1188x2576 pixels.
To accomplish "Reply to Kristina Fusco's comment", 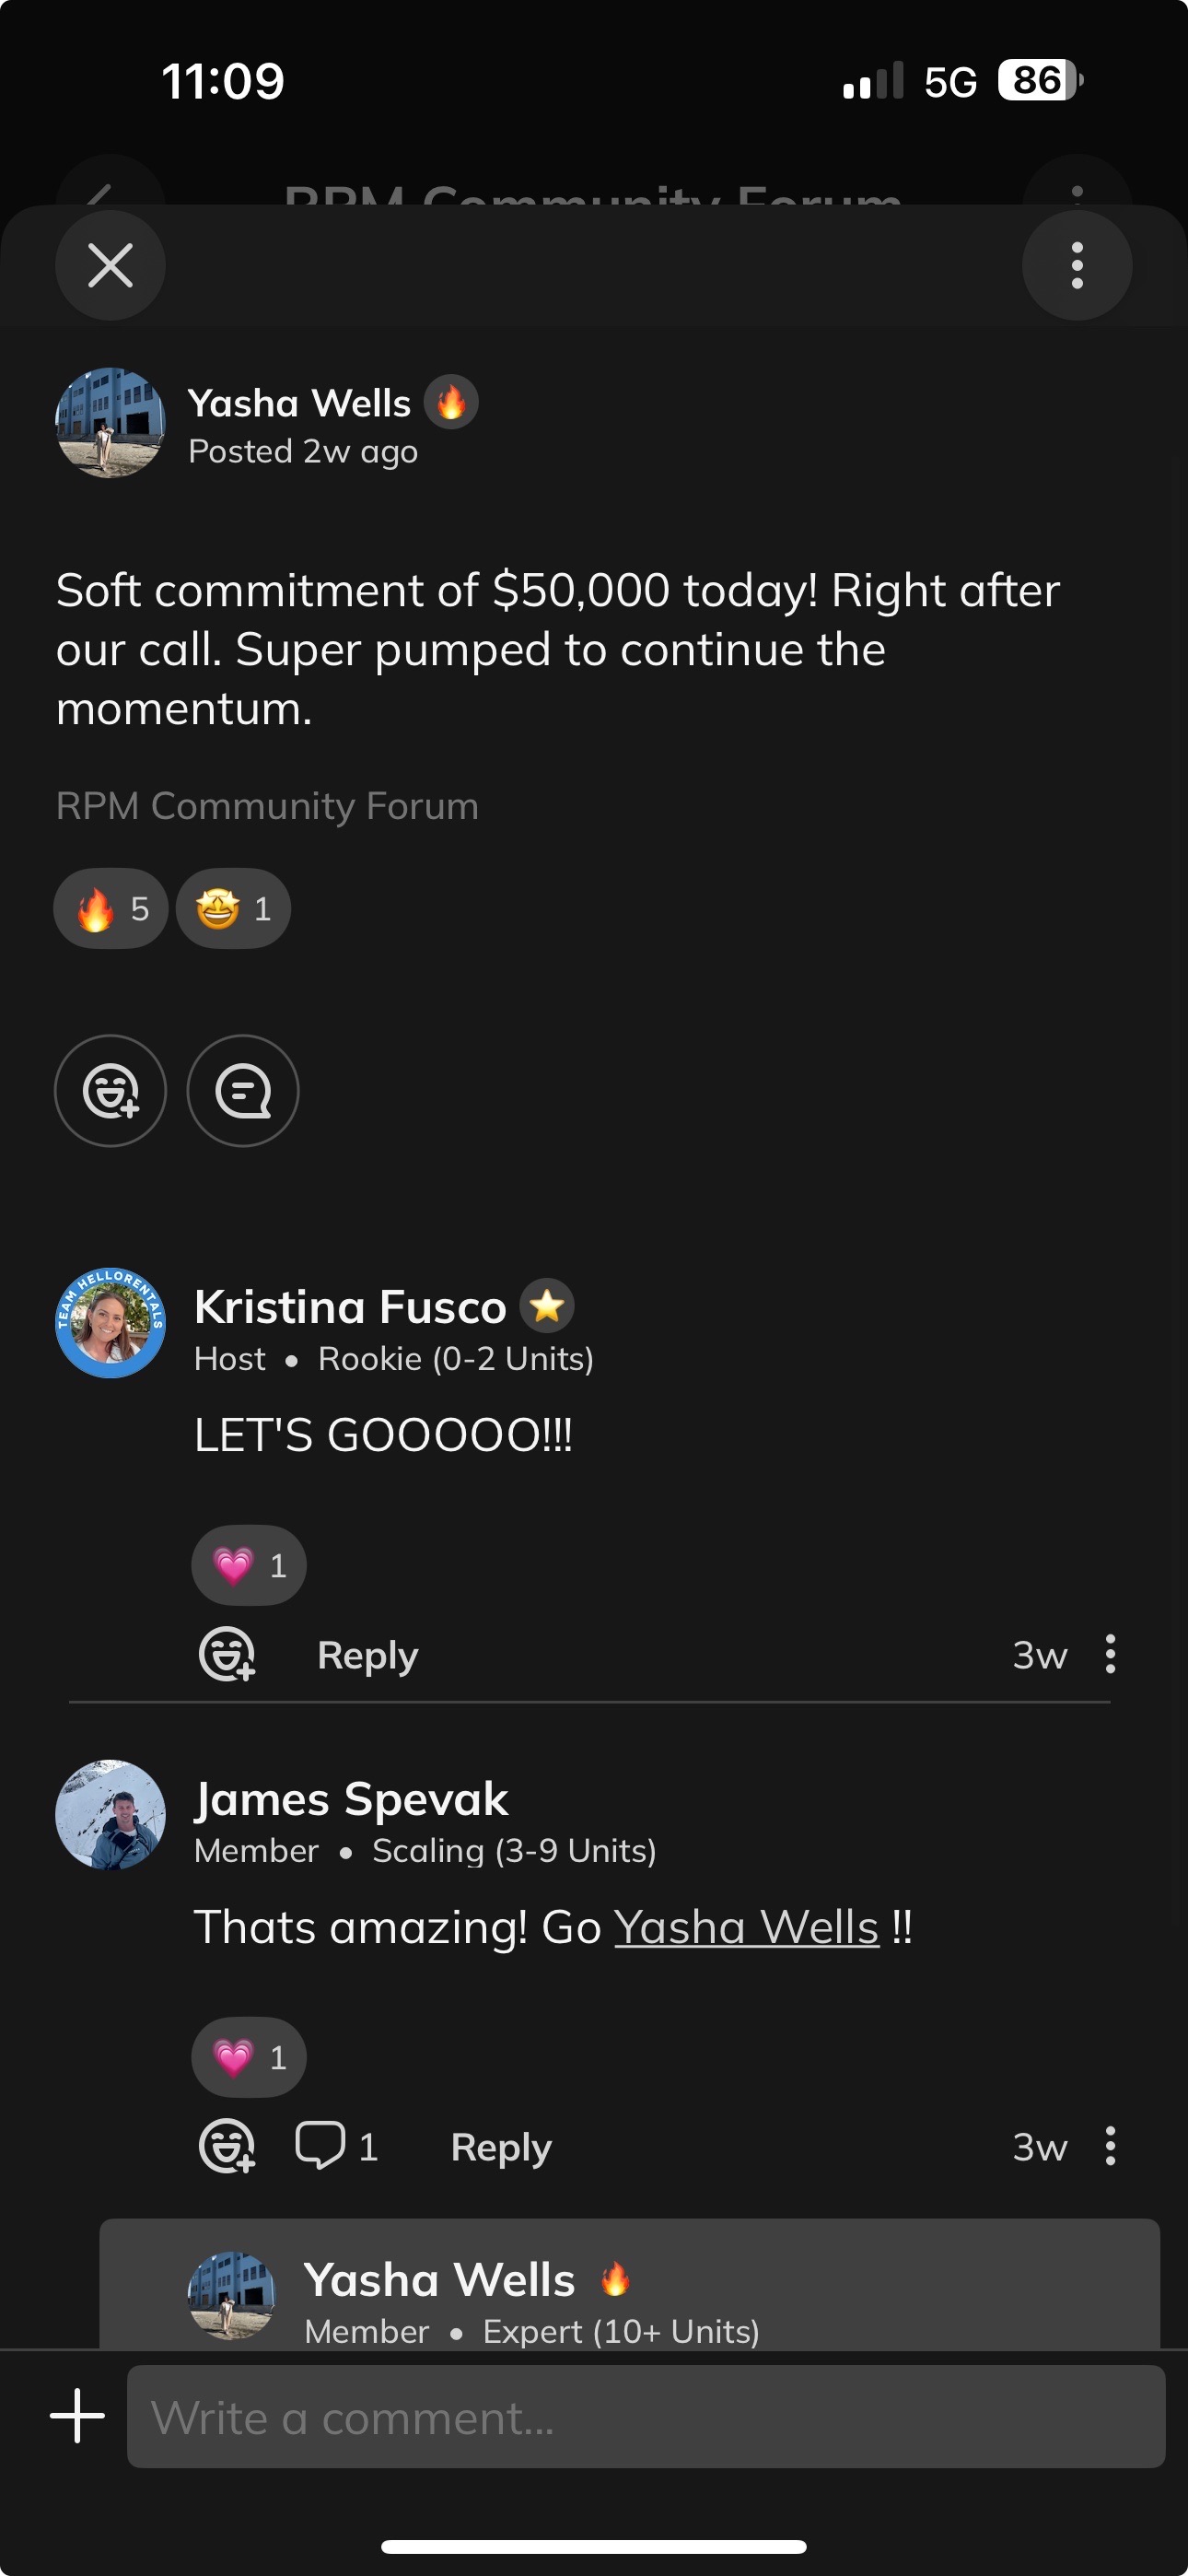I will pyautogui.click(x=367, y=1655).
